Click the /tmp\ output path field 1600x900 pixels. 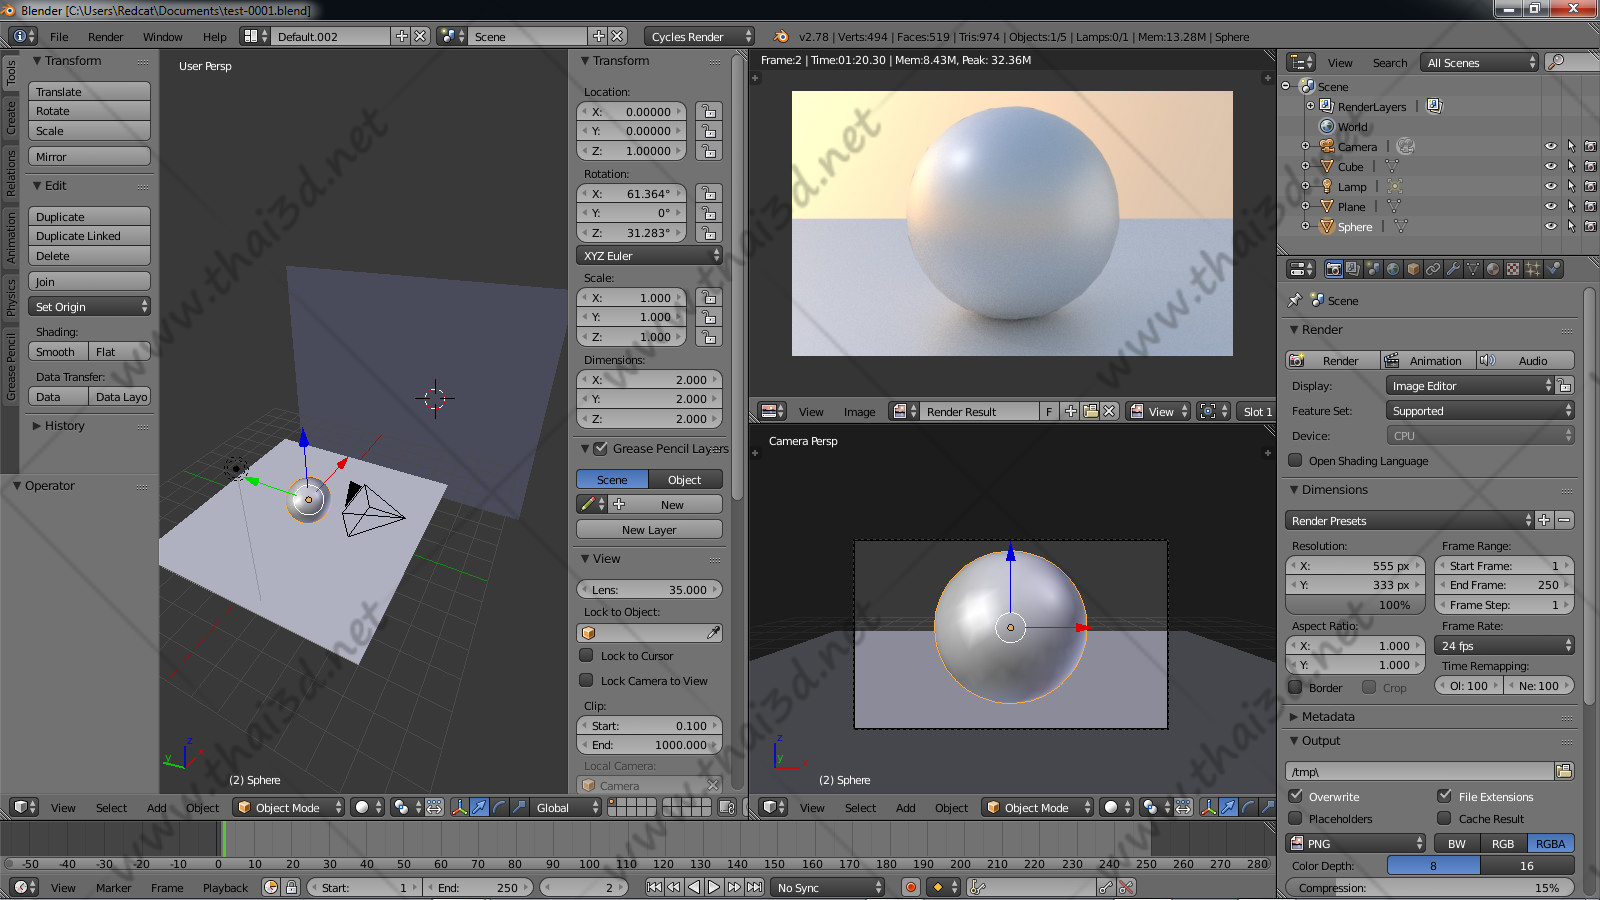1418,772
